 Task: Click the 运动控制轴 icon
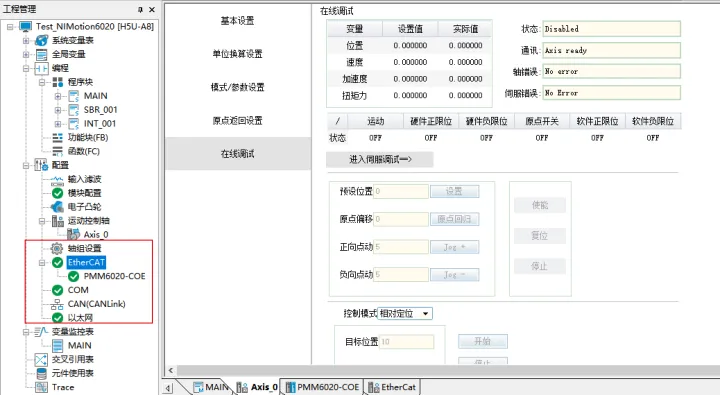pos(57,221)
